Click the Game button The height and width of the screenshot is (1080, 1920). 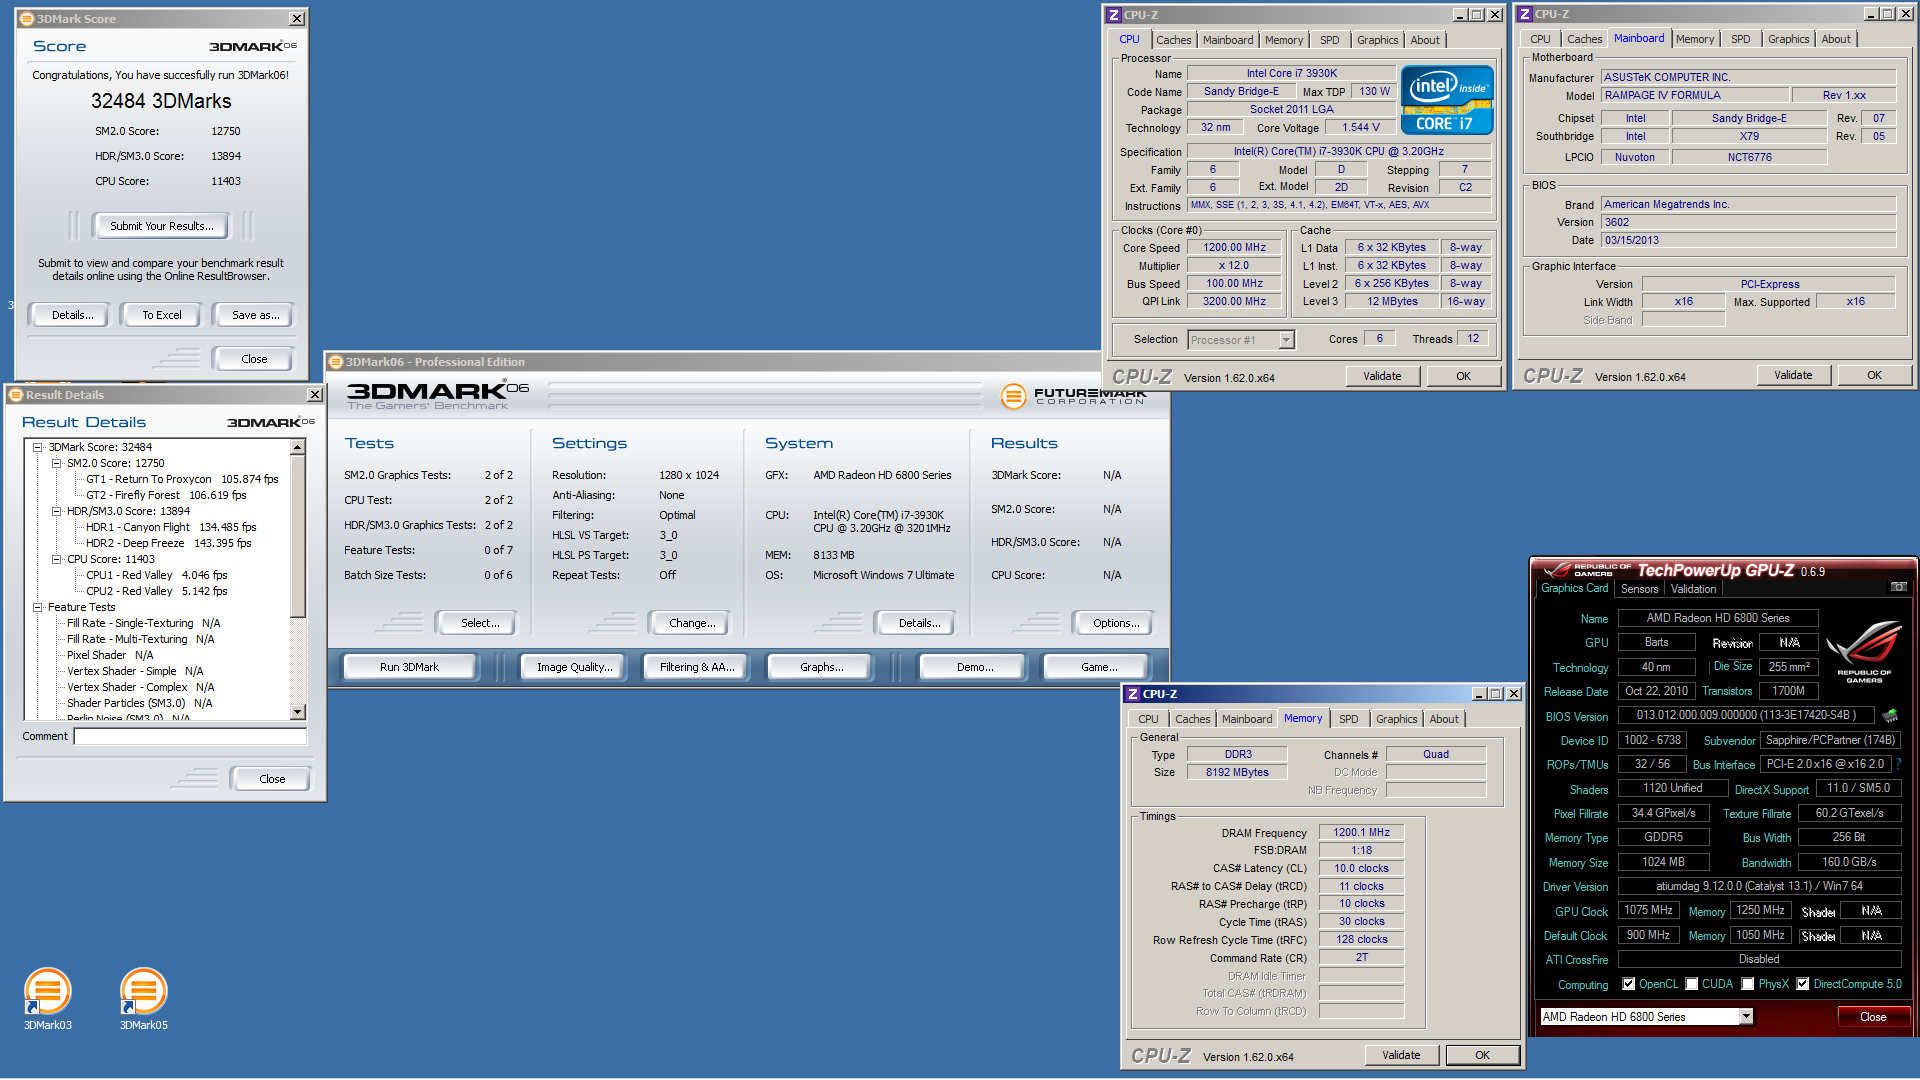coord(1098,667)
